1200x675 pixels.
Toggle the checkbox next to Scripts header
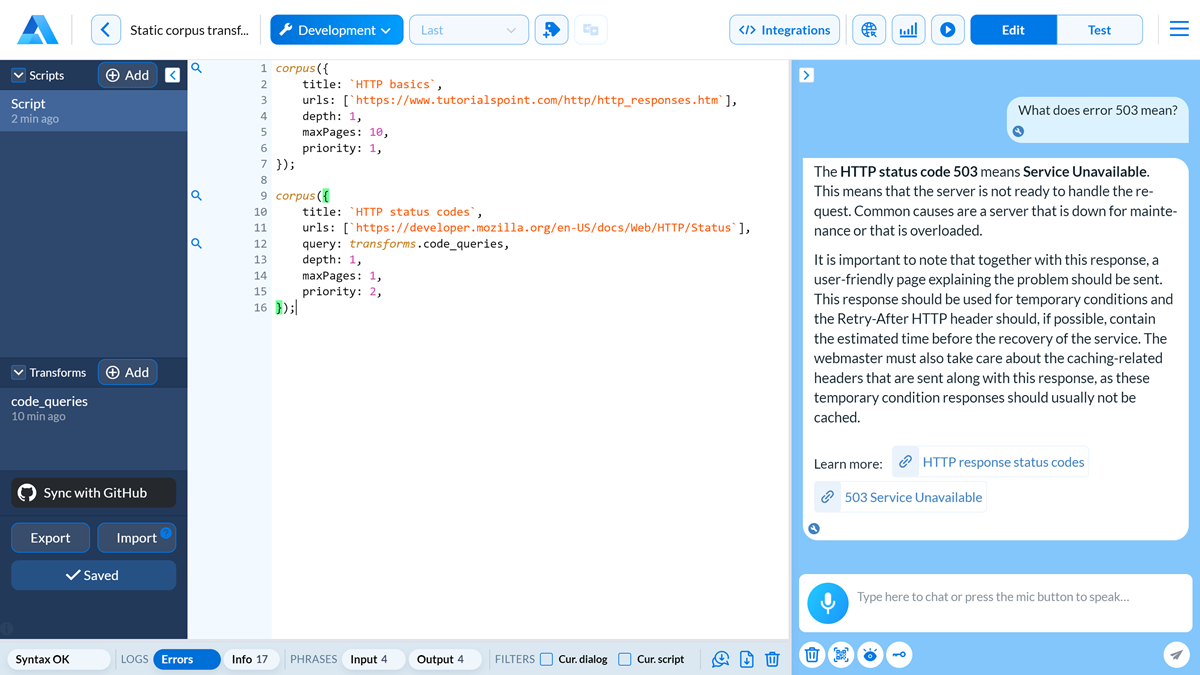17,74
